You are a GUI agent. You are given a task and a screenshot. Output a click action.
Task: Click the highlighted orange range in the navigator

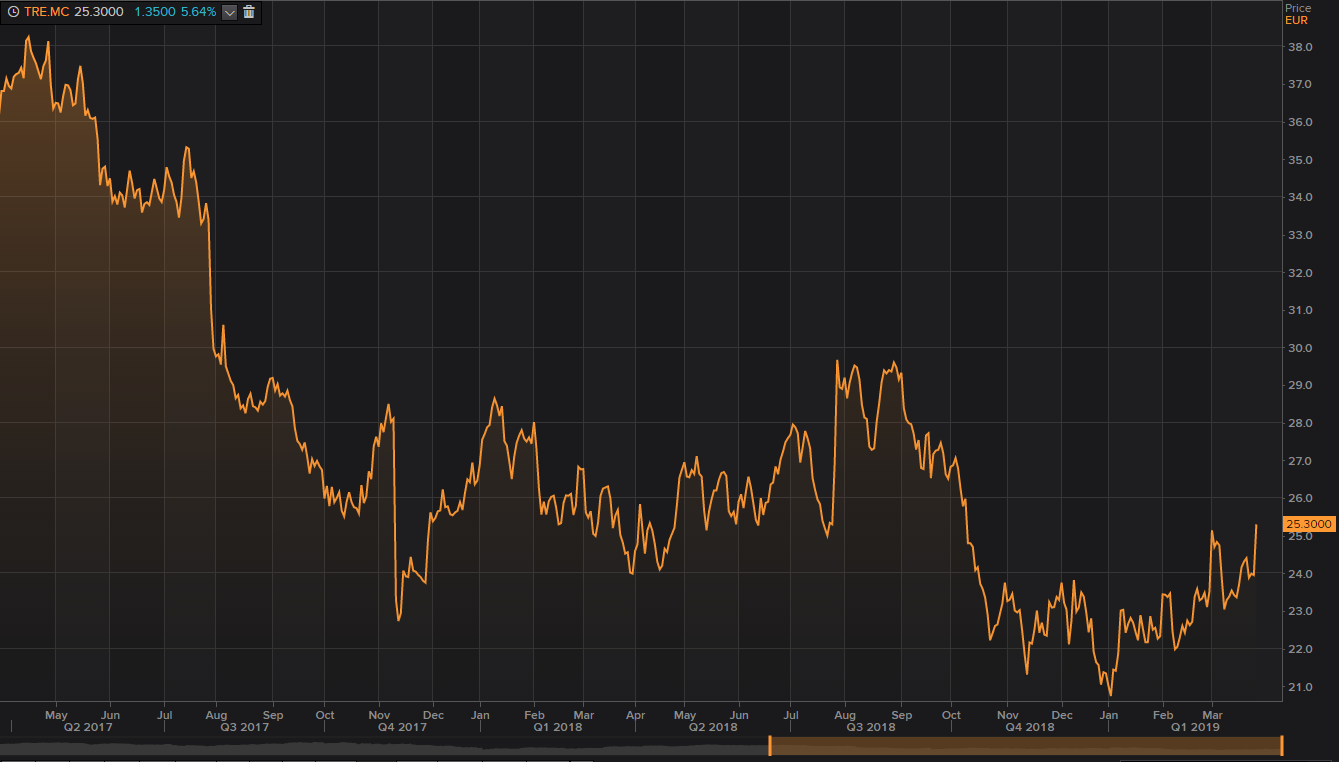(1025, 745)
